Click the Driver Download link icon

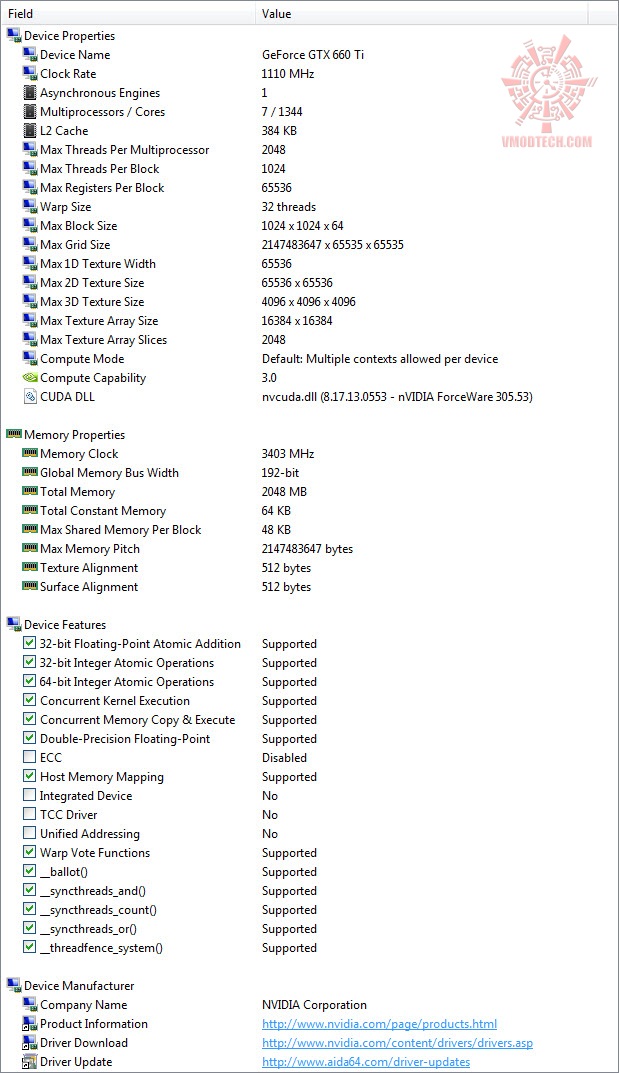pyautogui.click(x=29, y=1042)
